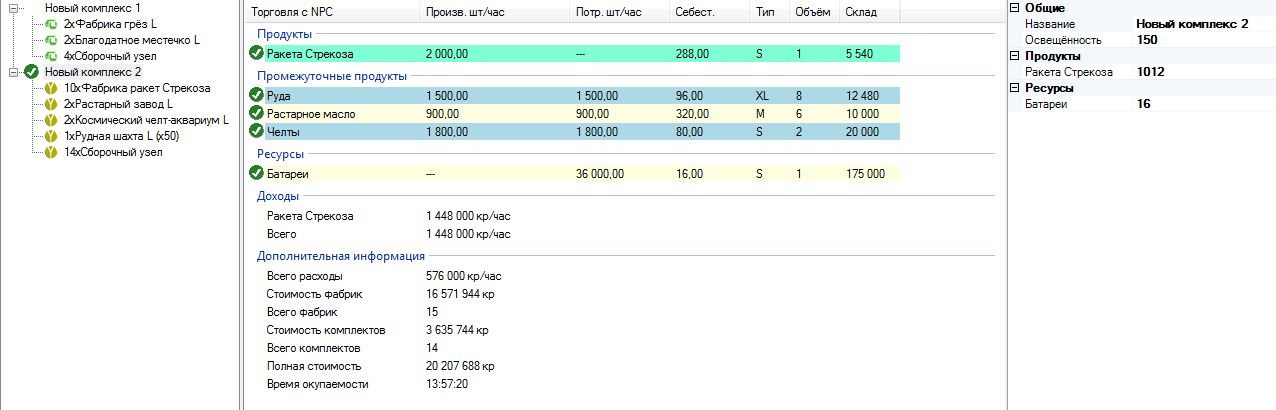
Task: Click the Ракета Стрекоза product row name
Action: click(309, 54)
